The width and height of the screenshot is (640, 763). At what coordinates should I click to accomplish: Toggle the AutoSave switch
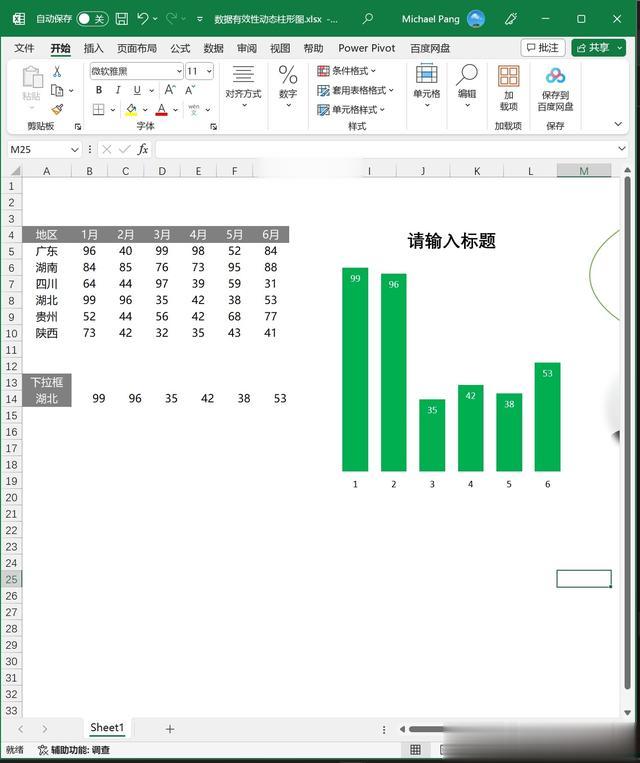coord(92,19)
